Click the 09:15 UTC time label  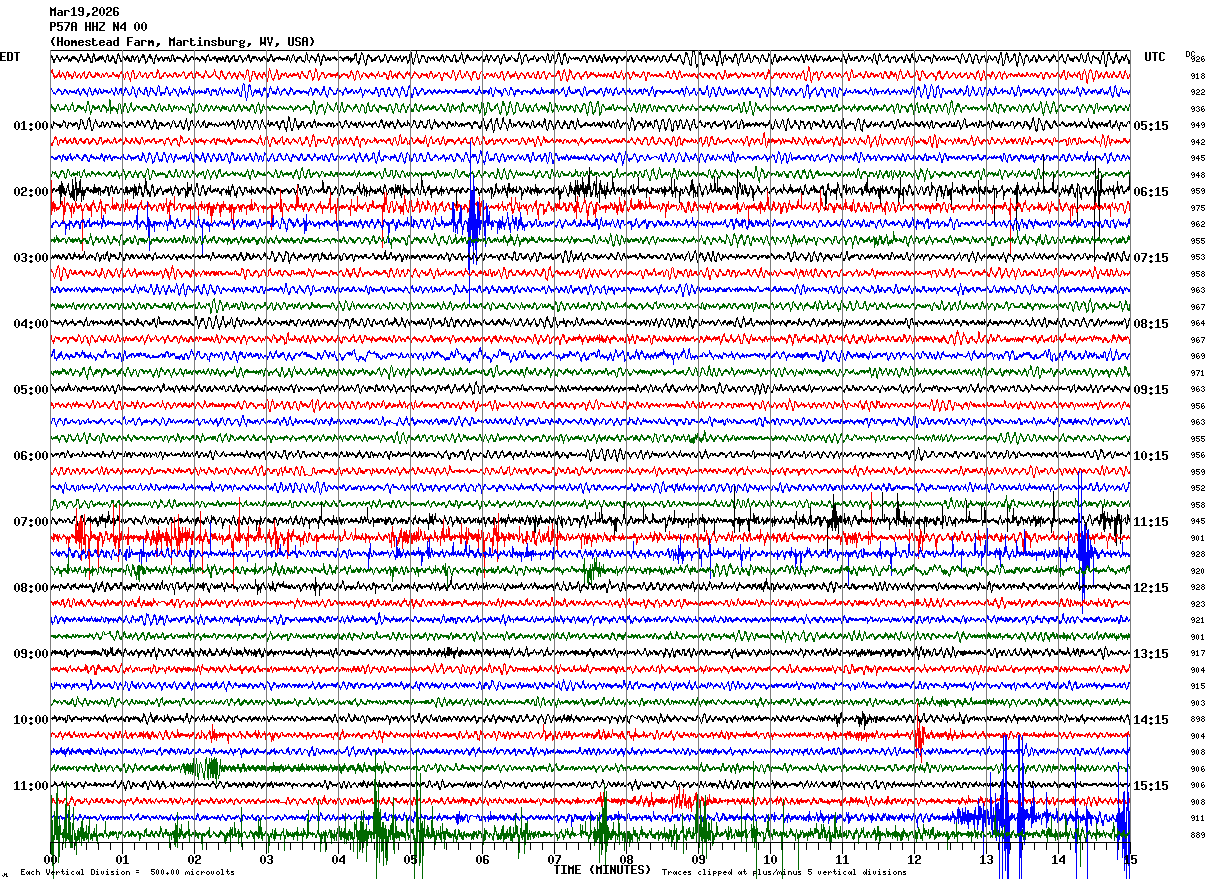pos(1151,390)
